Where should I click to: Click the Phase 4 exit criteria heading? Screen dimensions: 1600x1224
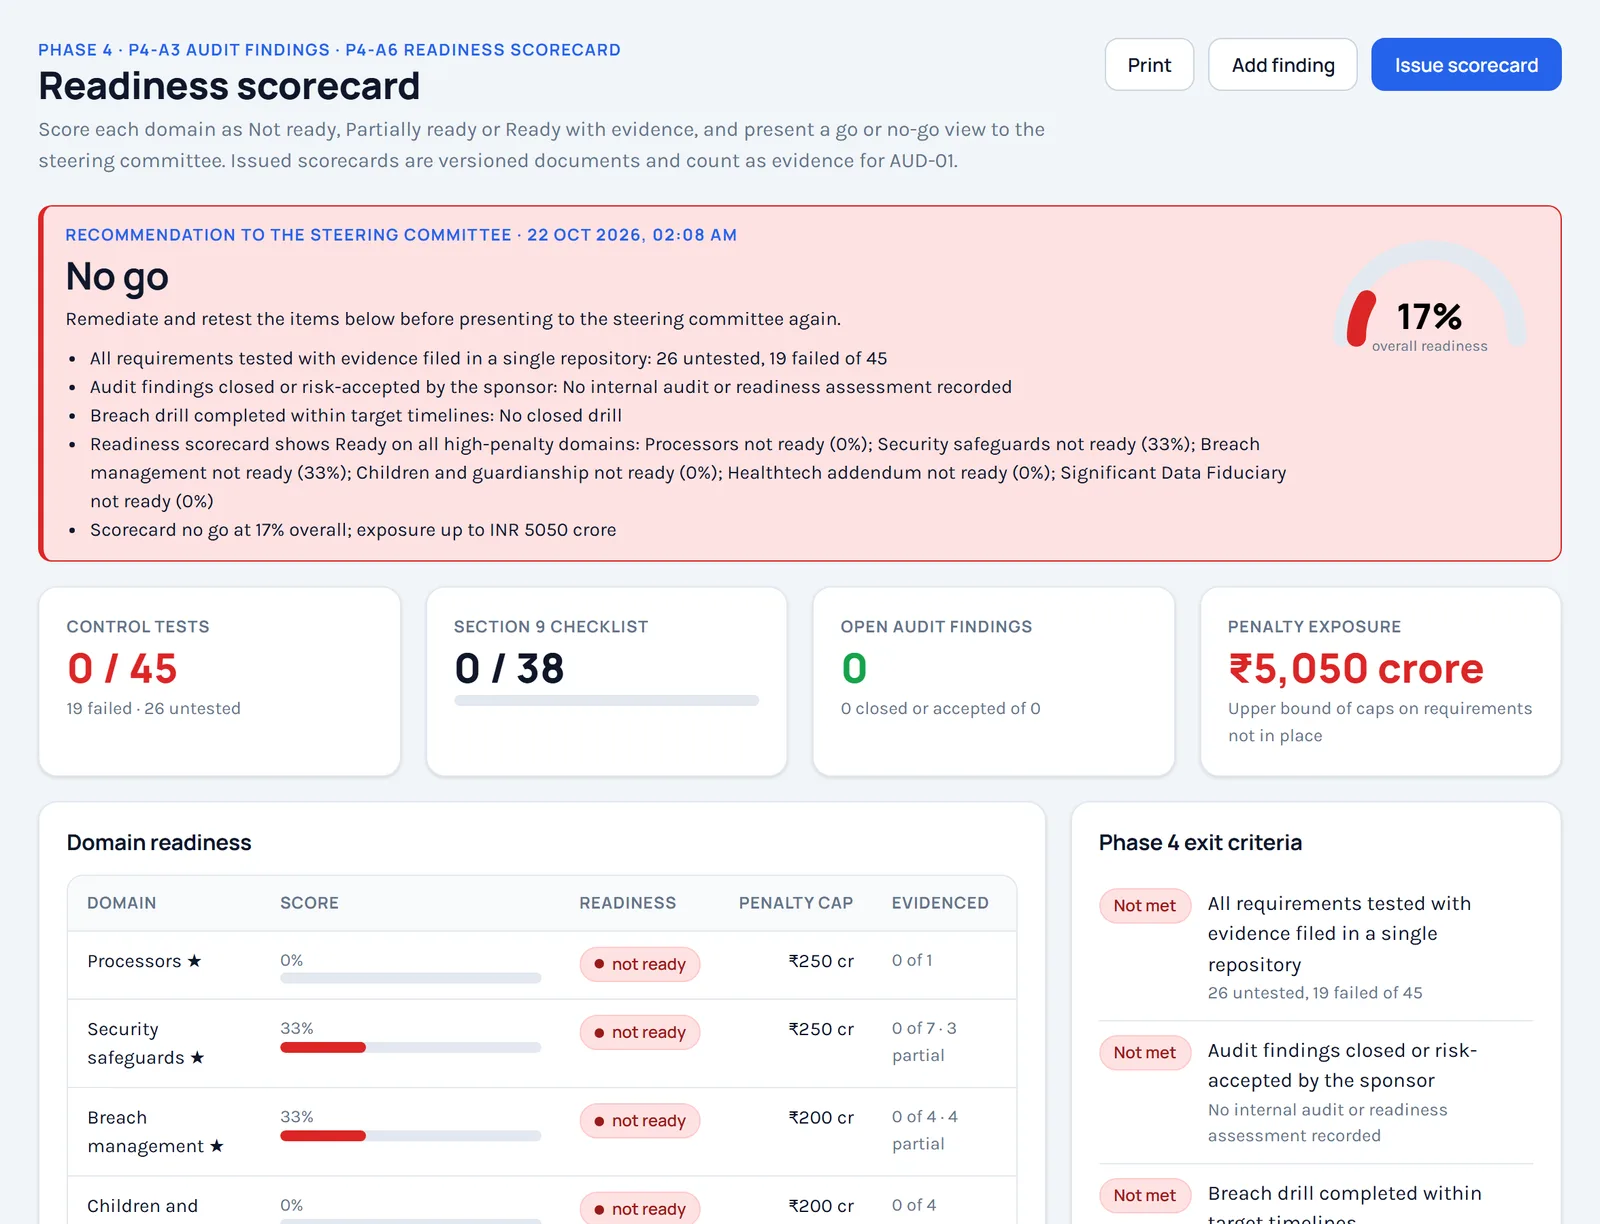[1200, 843]
